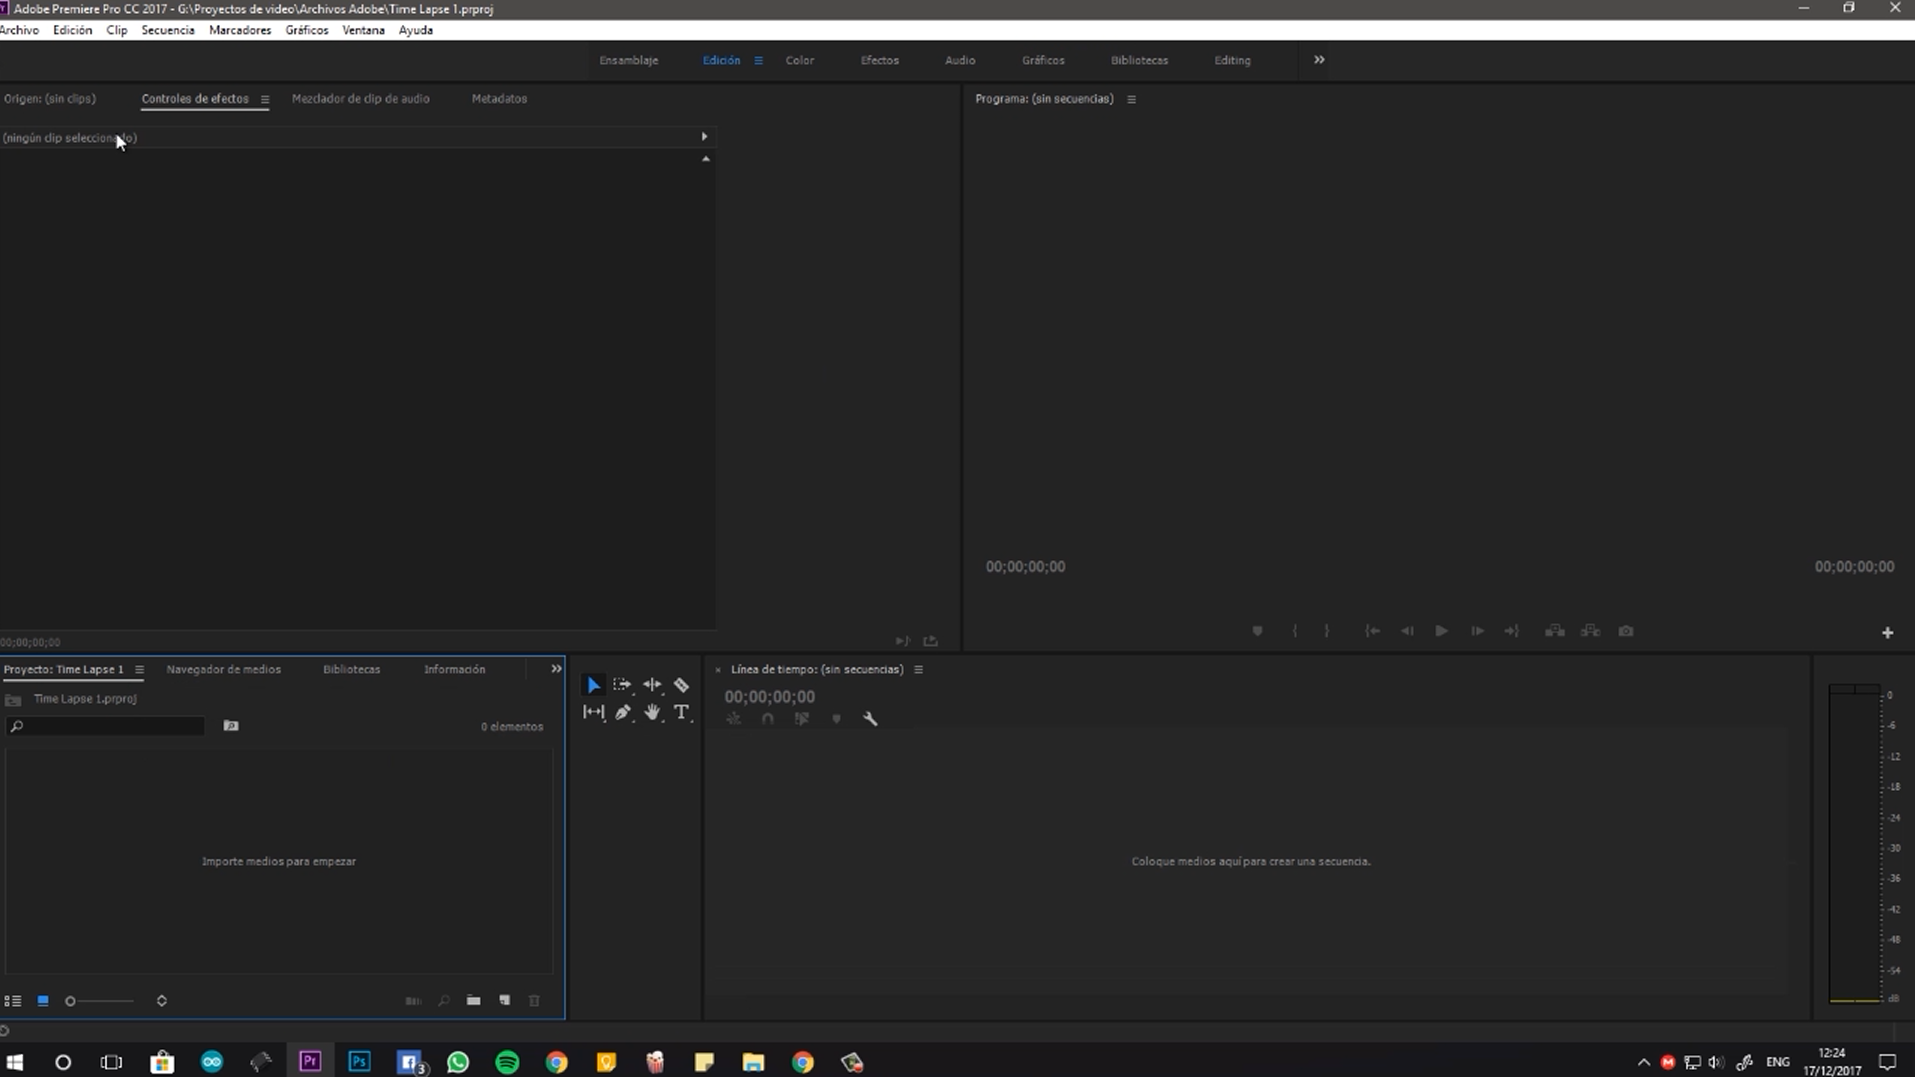The width and height of the screenshot is (1915, 1077).
Task: Click New Item icon in Project panel
Action: click(x=504, y=1001)
